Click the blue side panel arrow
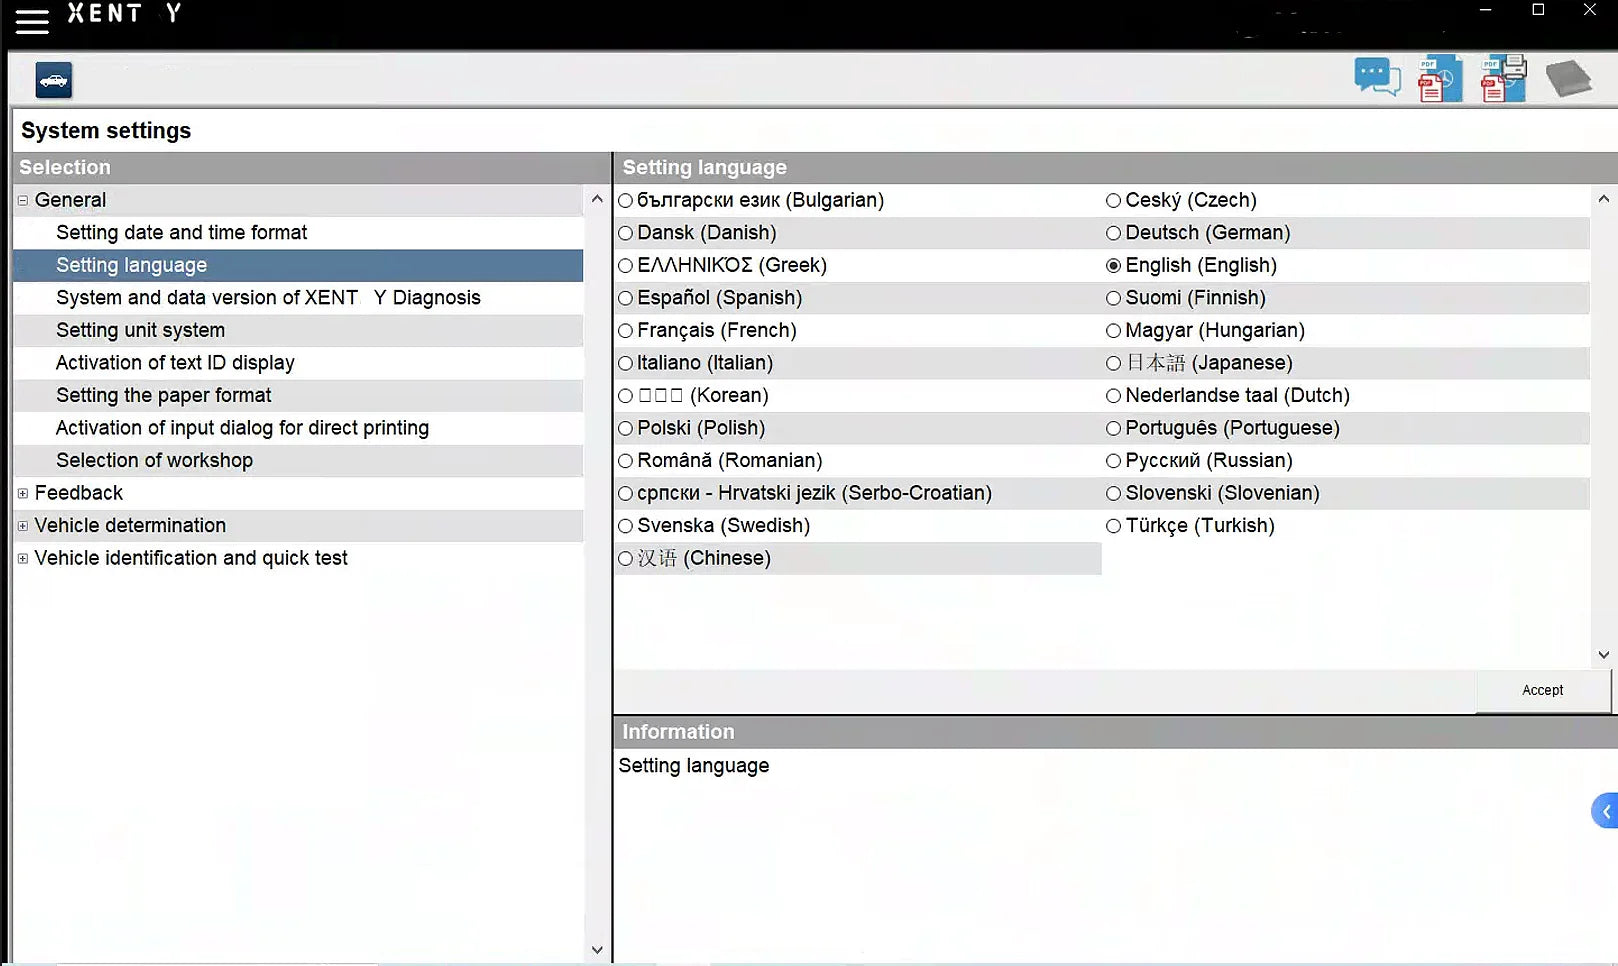 pos(1605,811)
